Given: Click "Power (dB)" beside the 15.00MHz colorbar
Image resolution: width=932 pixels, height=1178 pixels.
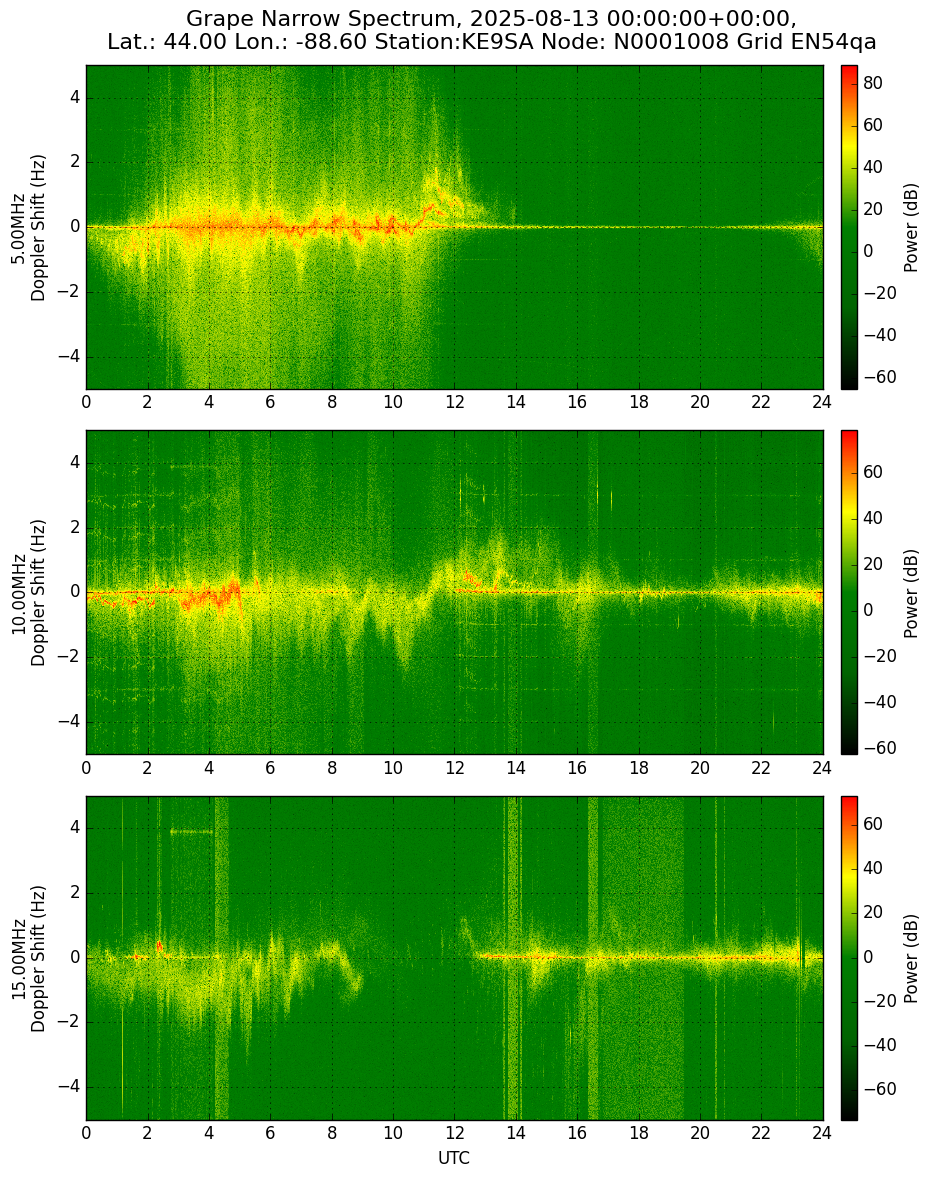Looking at the screenshot, I should [x=911, y=957].
